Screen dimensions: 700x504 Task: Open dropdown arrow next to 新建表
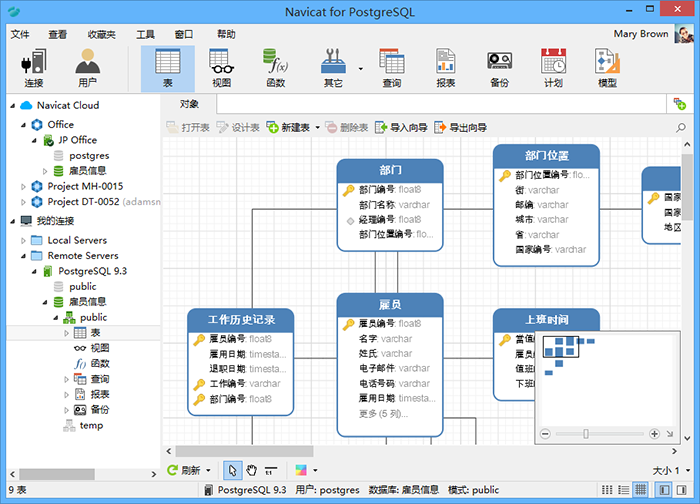point(317,128)
